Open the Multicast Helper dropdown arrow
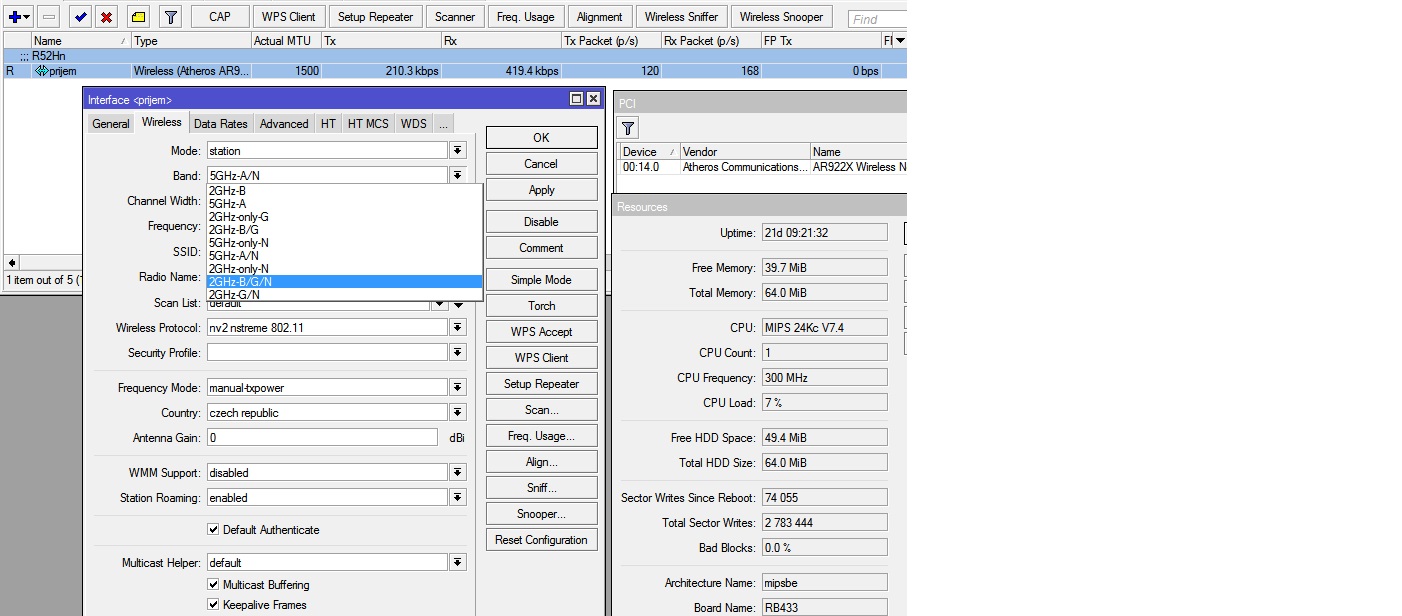Image resolution: width=1402 pixels, height=616 pixels. (x=457, y=563)
